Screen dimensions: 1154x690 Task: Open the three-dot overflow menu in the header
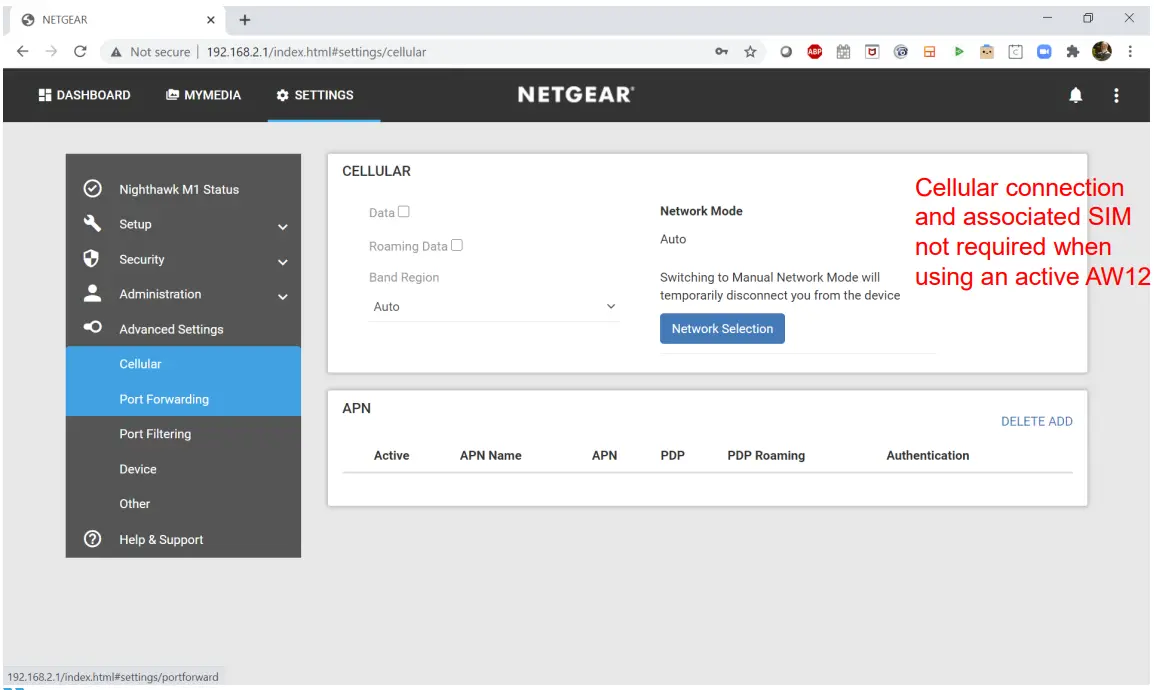pos(1116,94)
